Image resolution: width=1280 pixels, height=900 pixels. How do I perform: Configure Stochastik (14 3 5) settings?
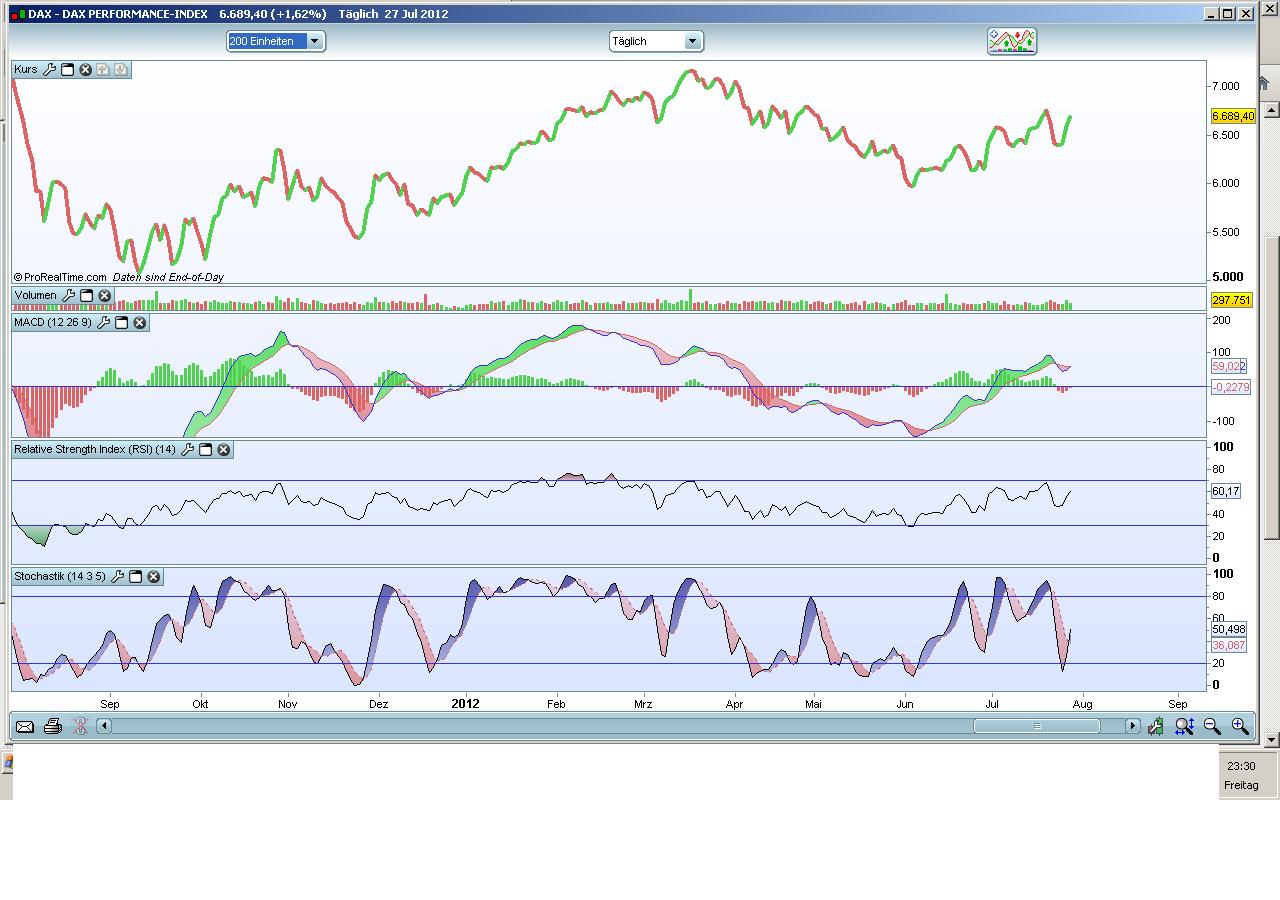(x=117, y=577)
